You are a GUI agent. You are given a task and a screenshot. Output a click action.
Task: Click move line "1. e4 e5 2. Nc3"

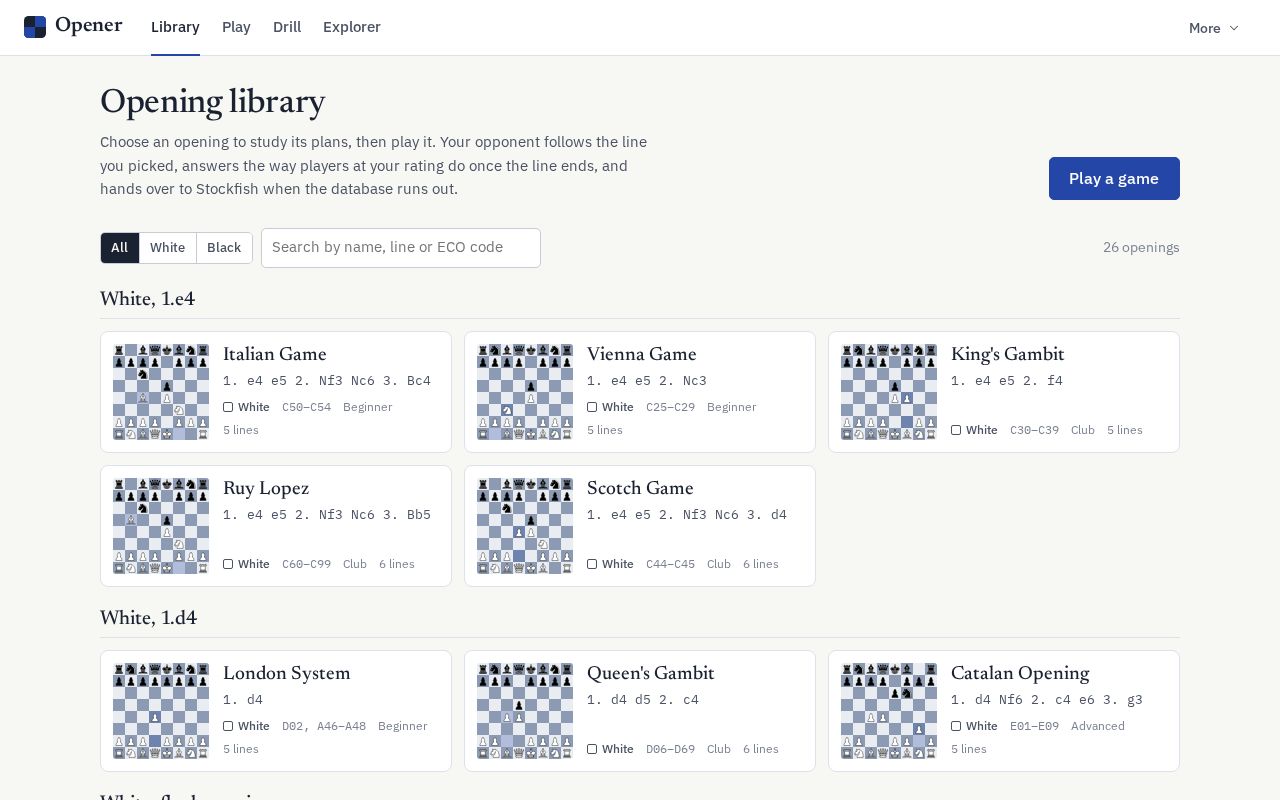pyautogui.click(x=647, y=381)
